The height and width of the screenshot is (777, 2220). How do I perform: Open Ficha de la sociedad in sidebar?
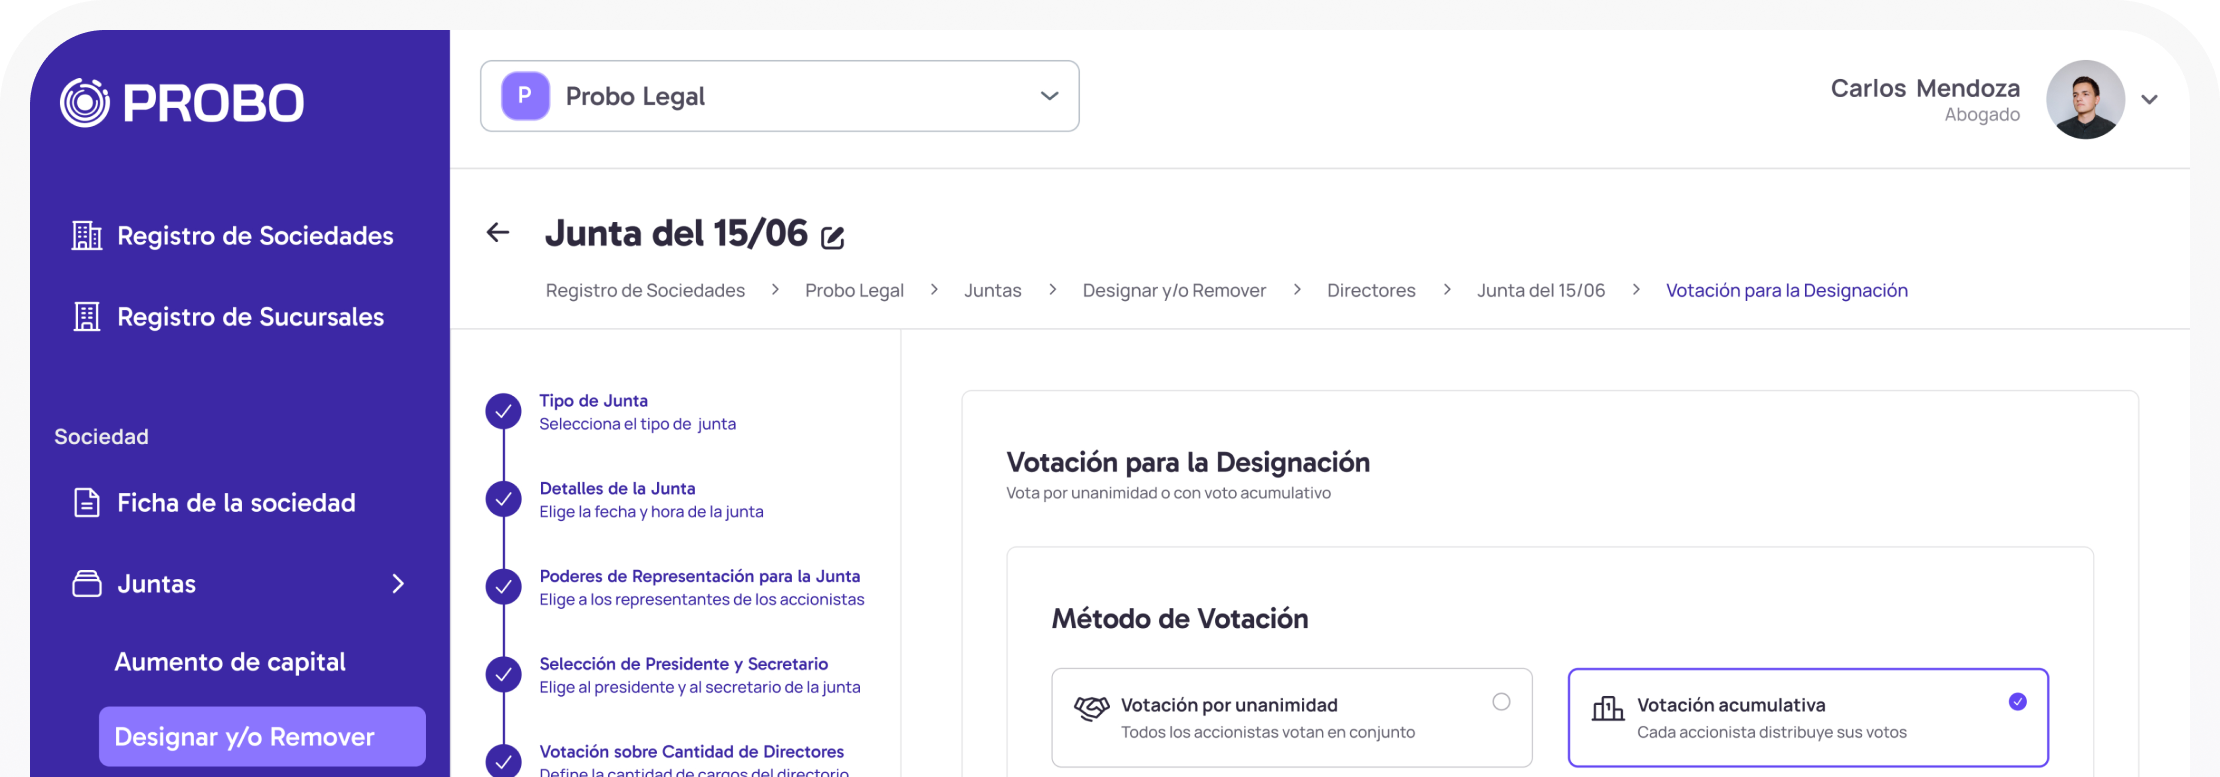click(x=215, y=502)
